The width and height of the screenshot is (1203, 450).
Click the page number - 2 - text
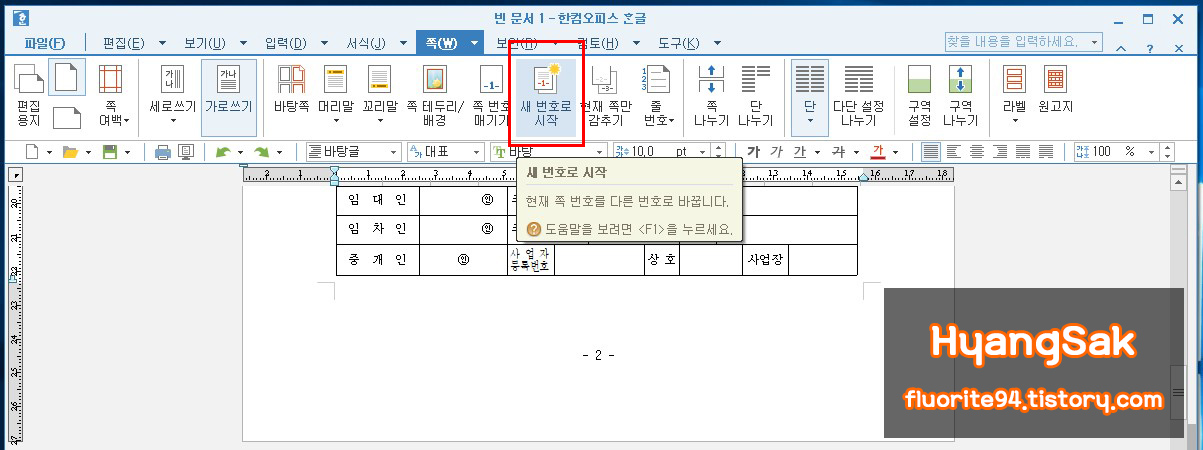tap(598, 356)
